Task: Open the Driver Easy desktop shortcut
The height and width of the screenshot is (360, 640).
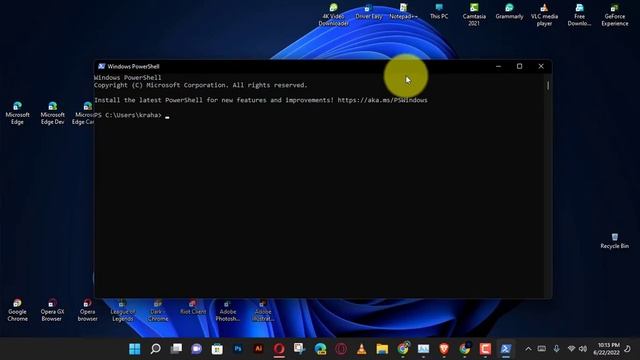Action: (x=369, y=12)
